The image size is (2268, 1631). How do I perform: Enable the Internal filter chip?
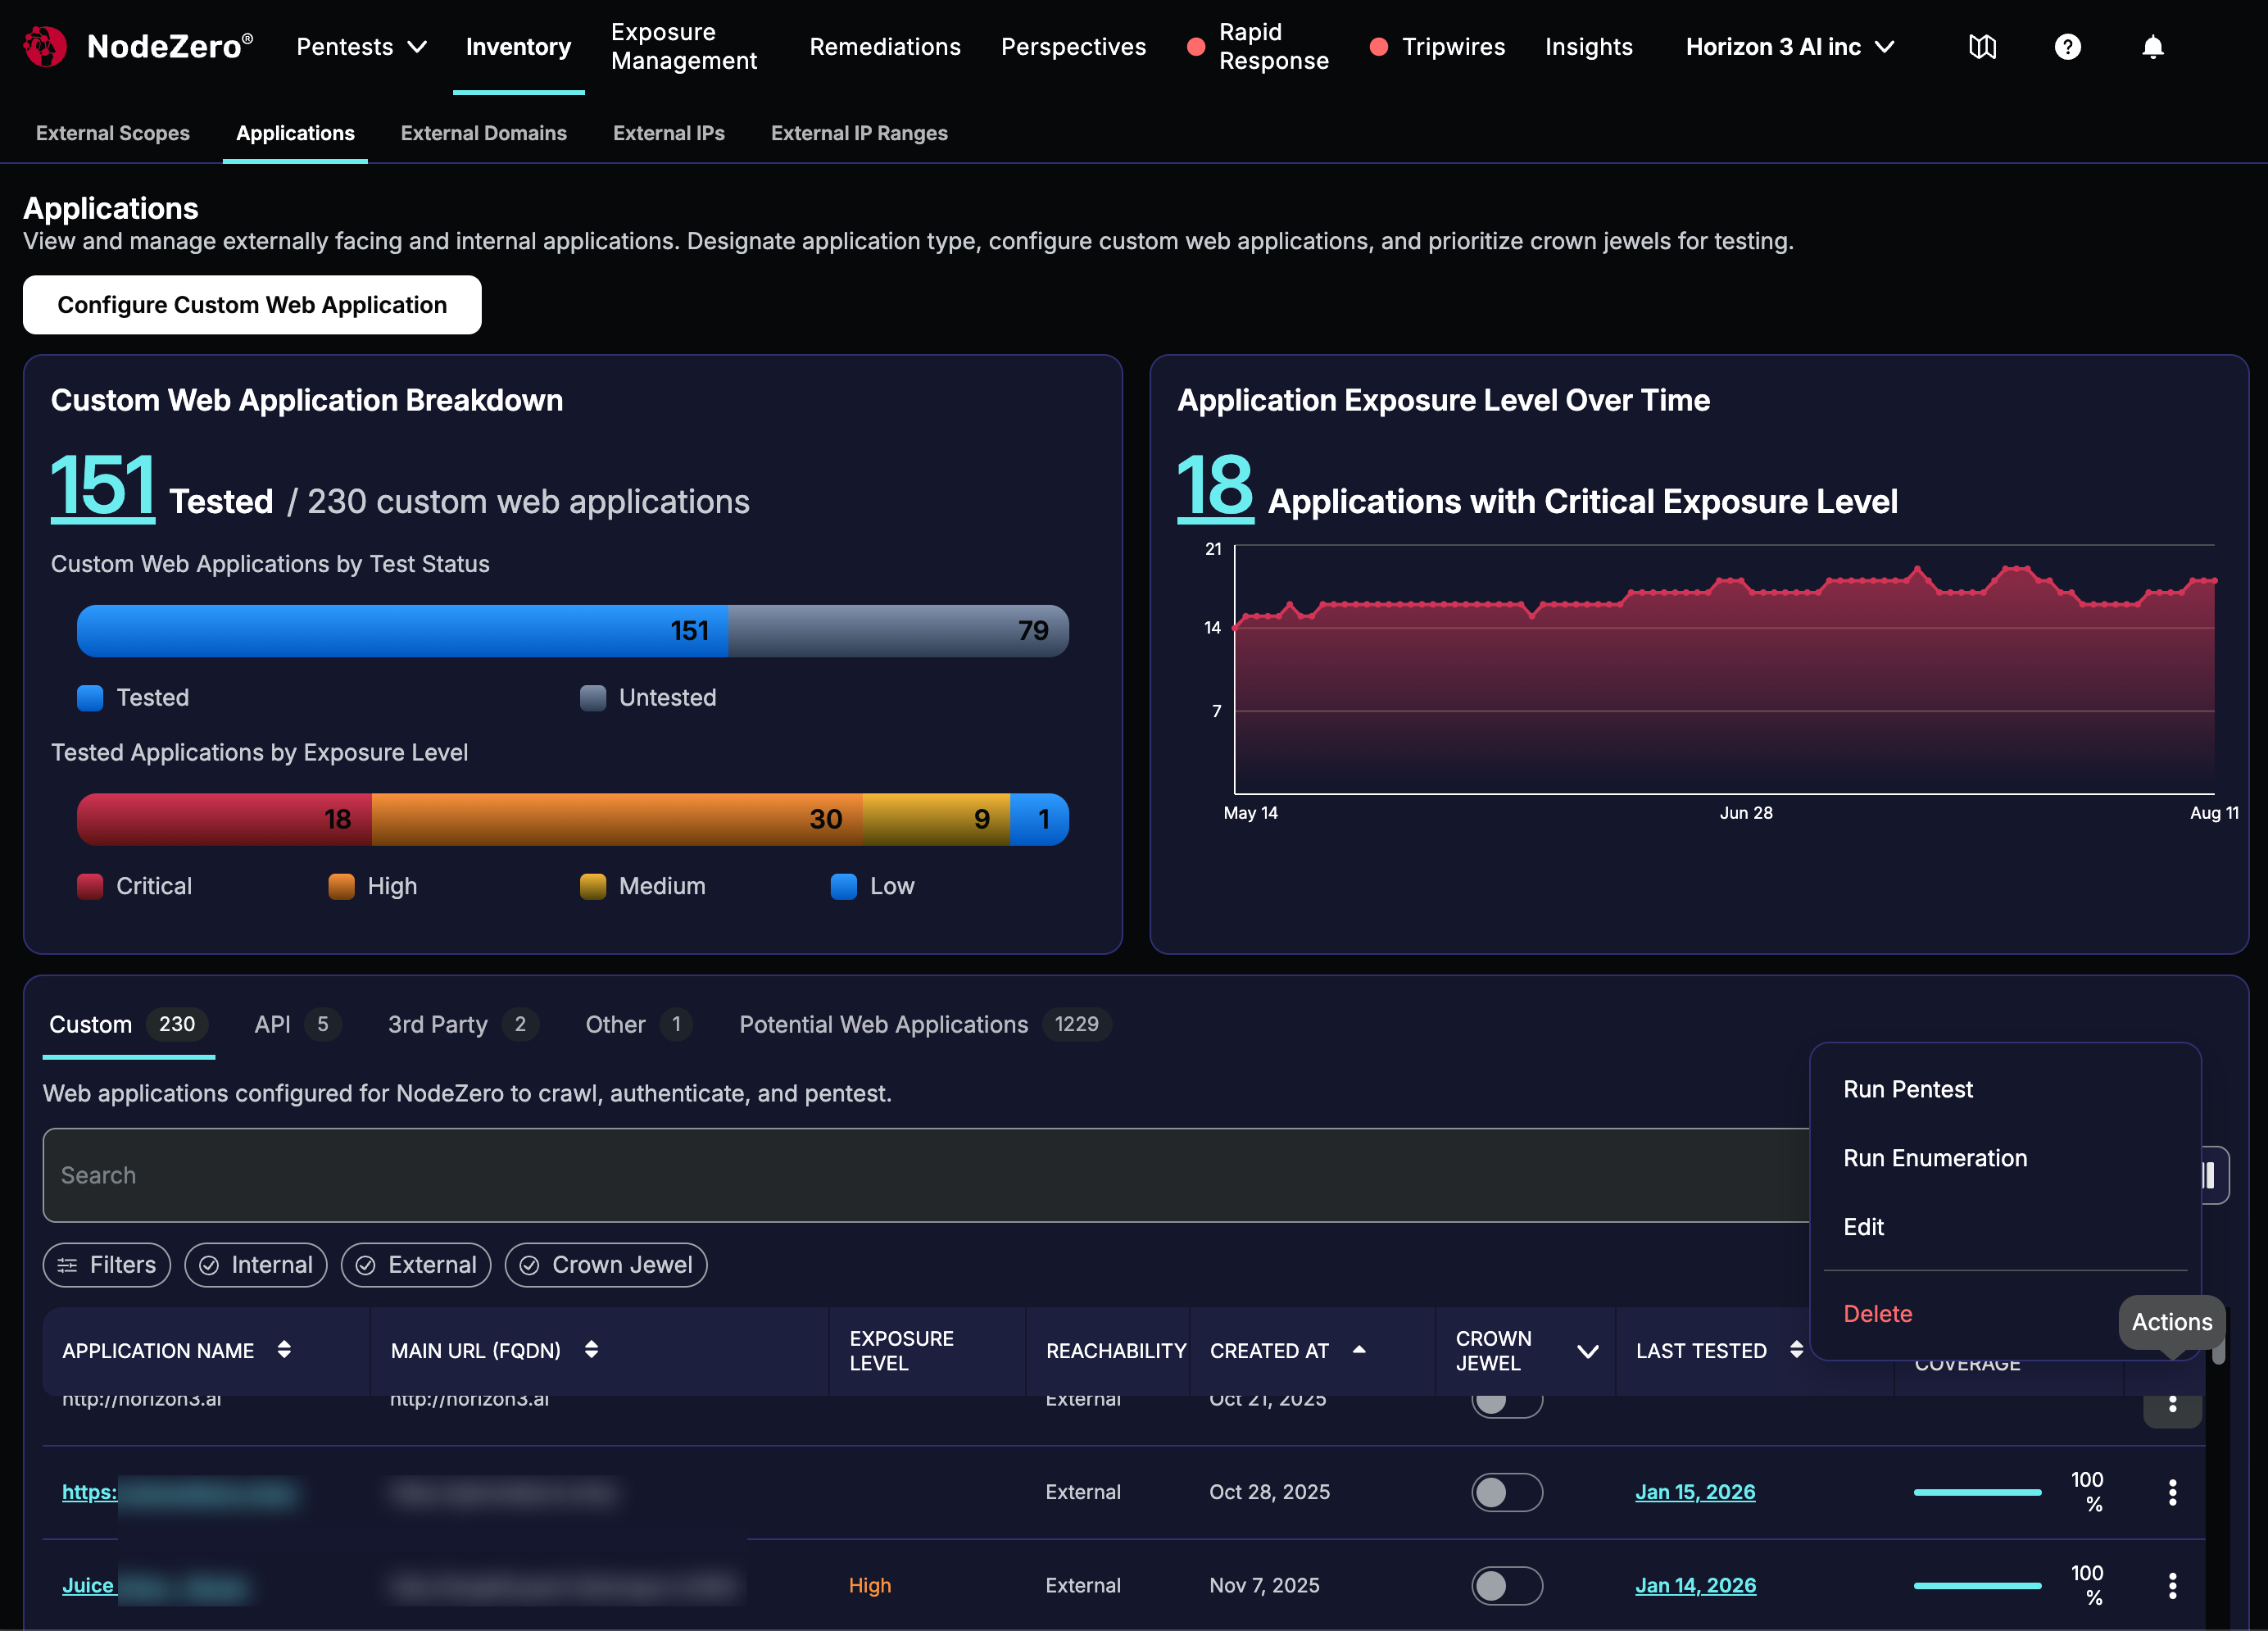tap(256, 1265)
